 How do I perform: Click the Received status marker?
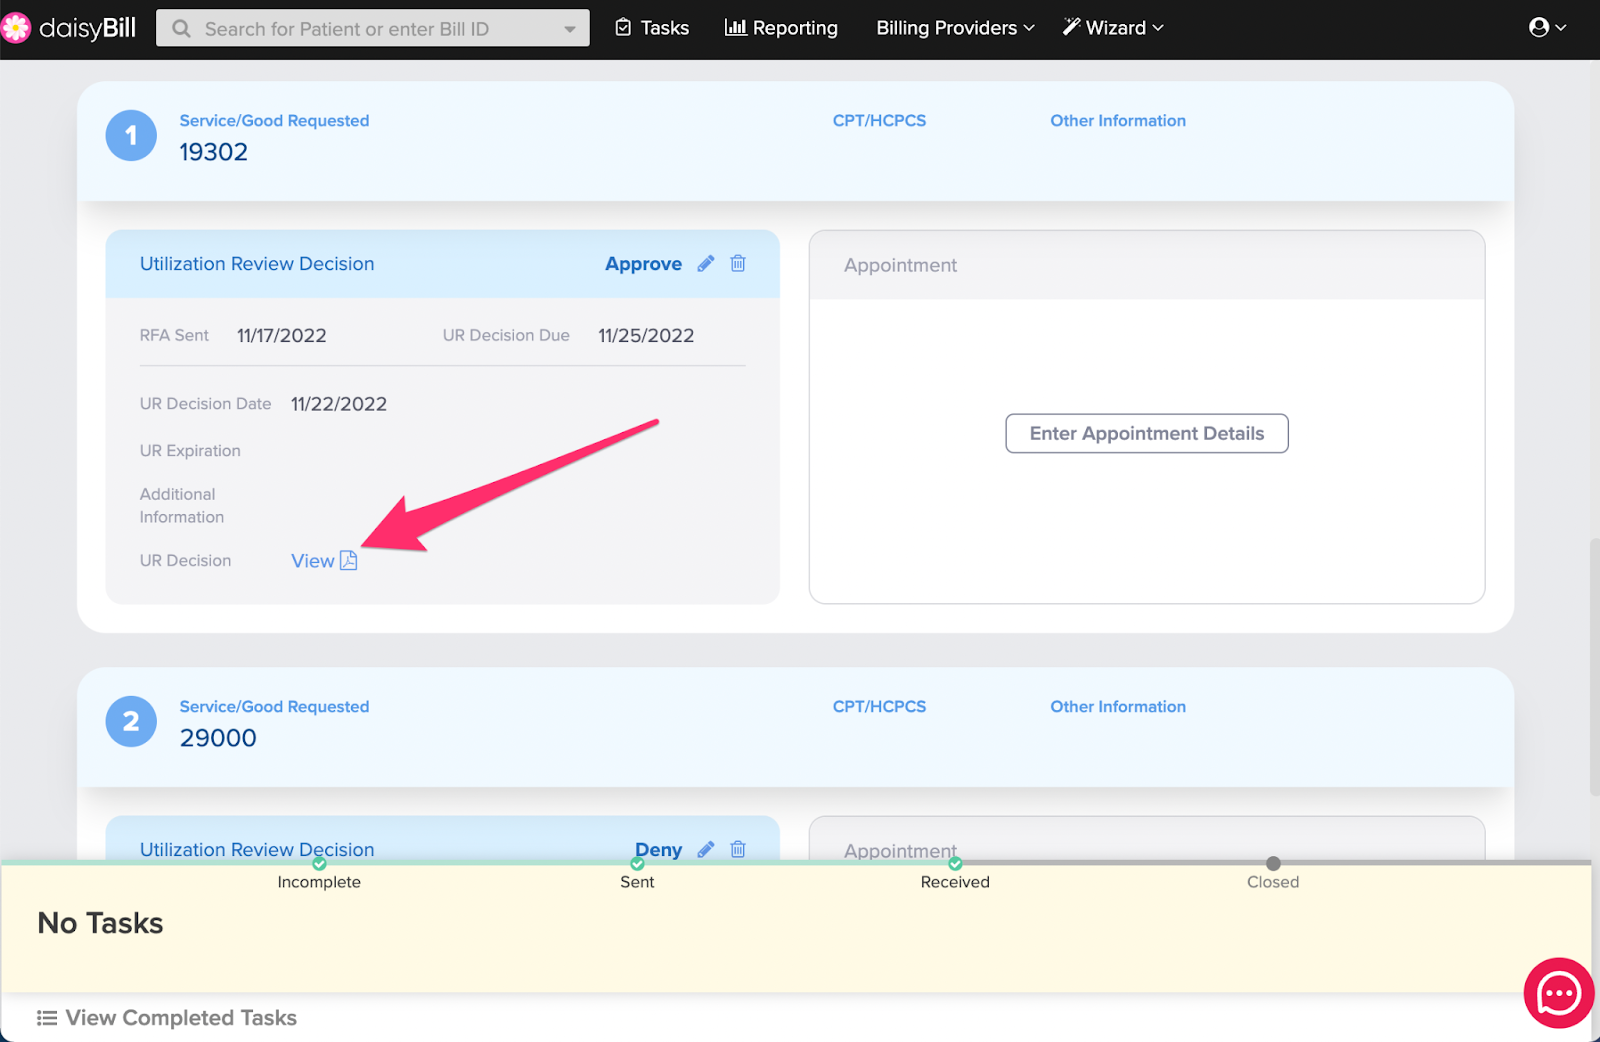pos(955,863)
